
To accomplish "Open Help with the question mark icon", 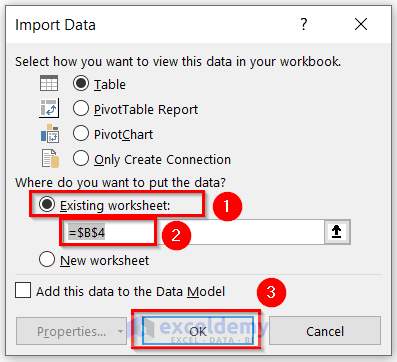I will pyautogui.click(x=304, y=24).
